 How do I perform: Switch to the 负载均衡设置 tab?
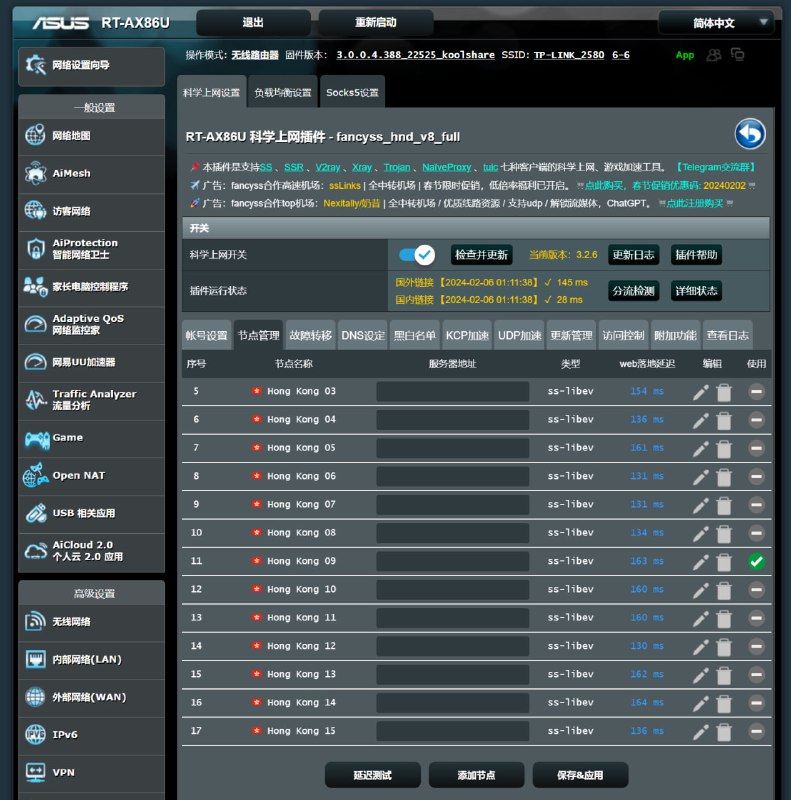(x=283, y=92)
